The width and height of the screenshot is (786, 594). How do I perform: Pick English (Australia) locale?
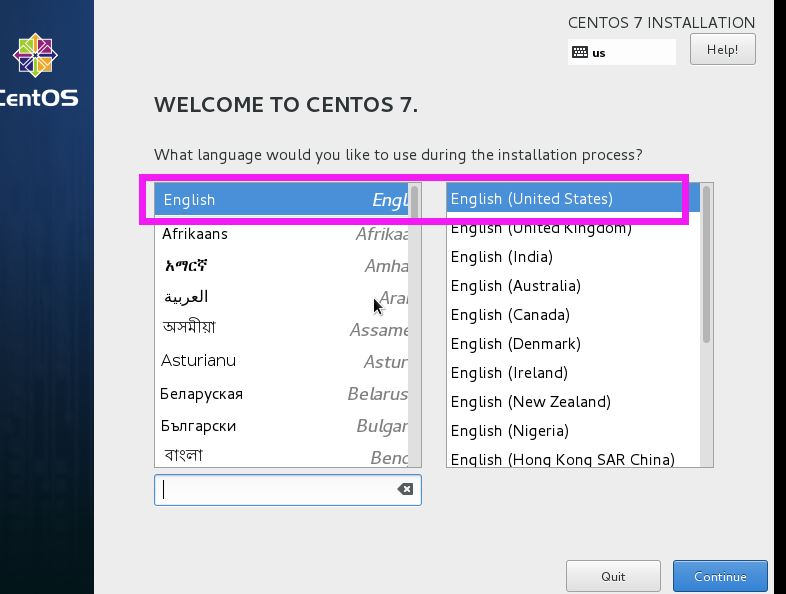tap(515, 286)
